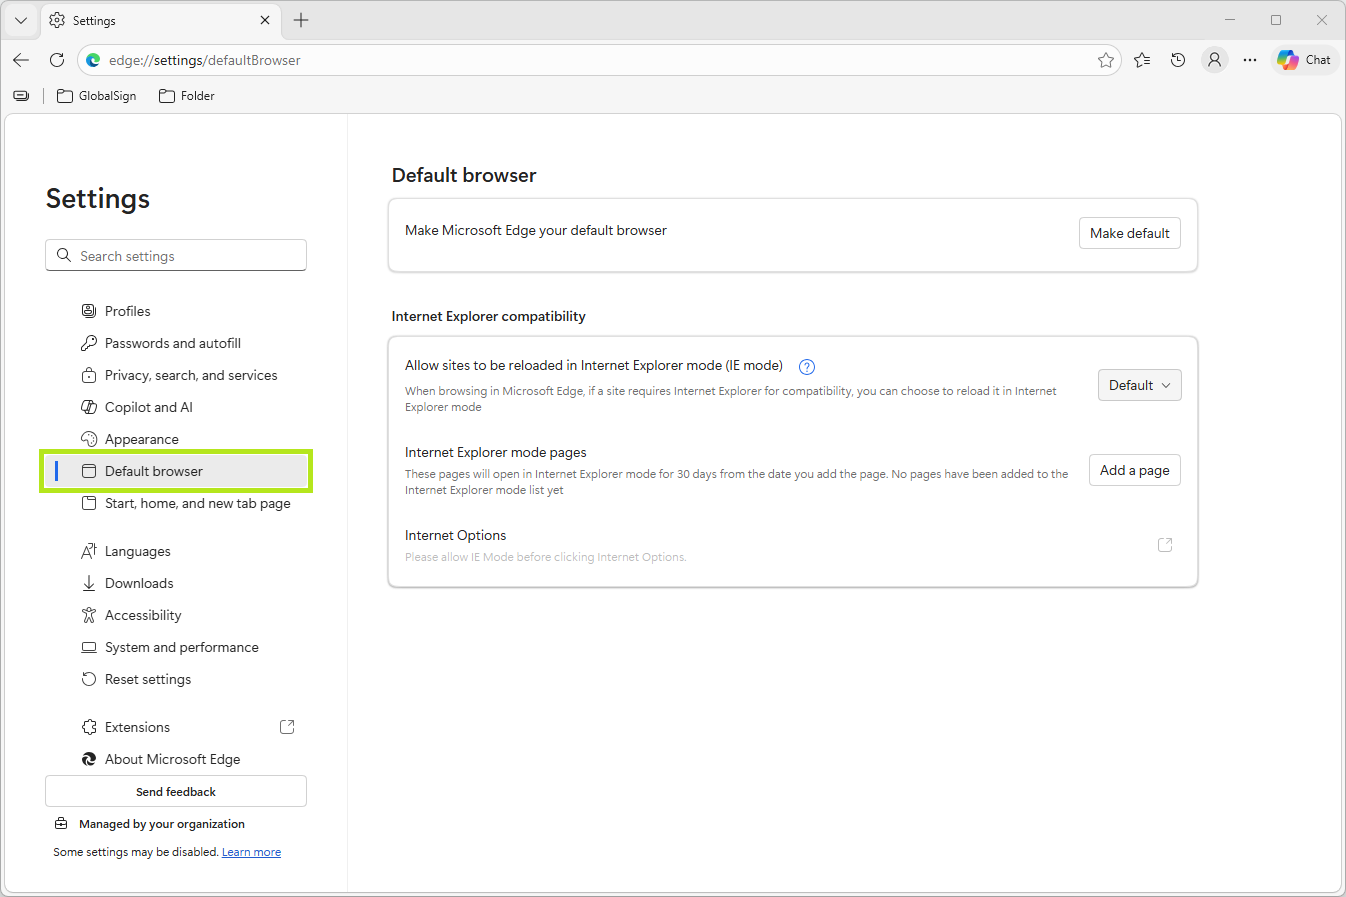The width and height of the screenshot is (1346, 897).
Task: Close the Settings tab
Action: pyautogui.click(x=265, y=20)
